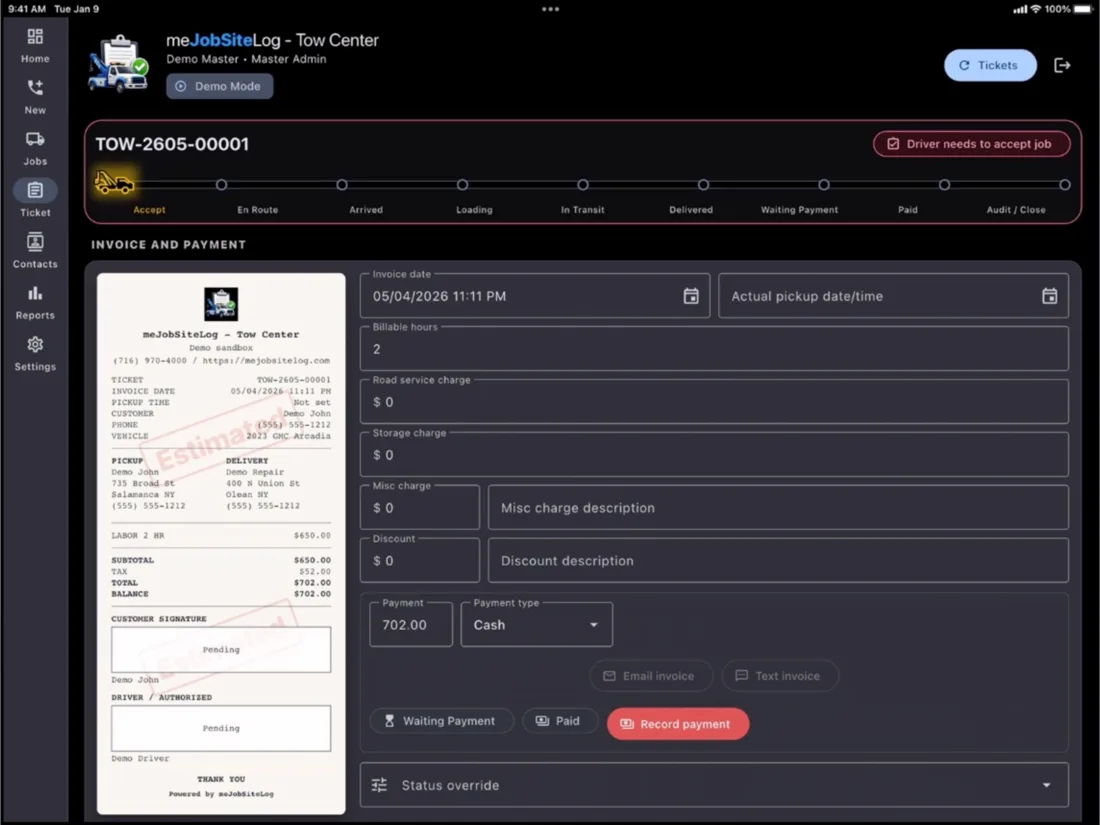The height and width of the screenshot is (825, 1100).
Task: Click the INVOICE AND PAYMENT heading
Action: click(x=168, y=245)
